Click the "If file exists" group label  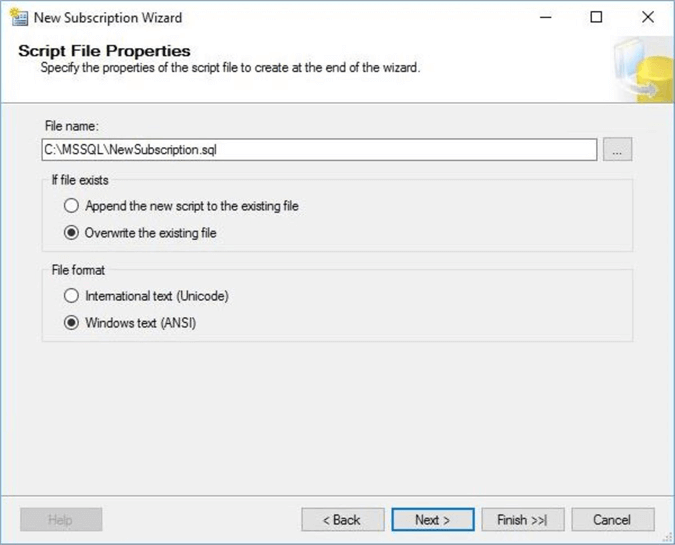pyautogui.click(x=78, y=180)
